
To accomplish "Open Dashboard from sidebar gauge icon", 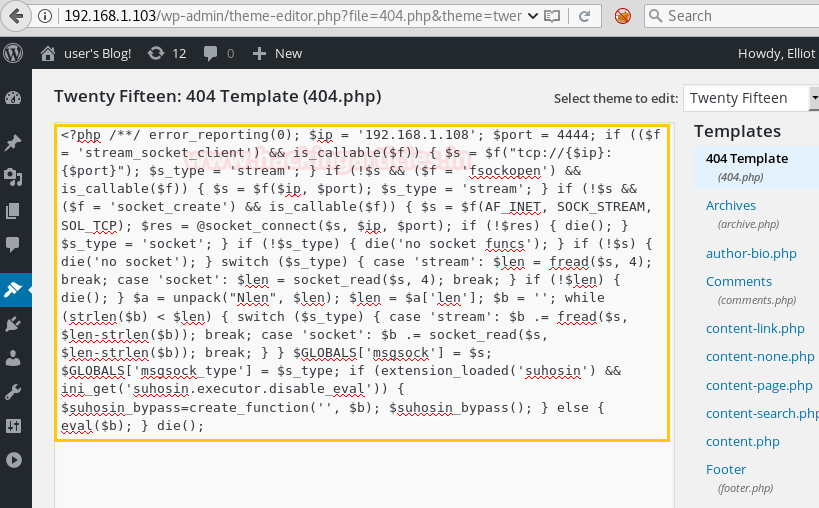I will [x=13, y=98].
